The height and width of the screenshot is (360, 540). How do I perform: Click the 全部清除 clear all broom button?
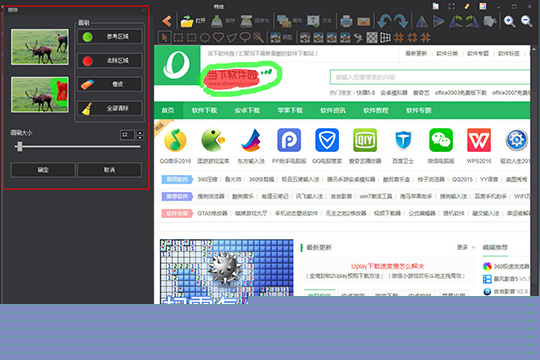pyautogui.click(x=110, y=108)
